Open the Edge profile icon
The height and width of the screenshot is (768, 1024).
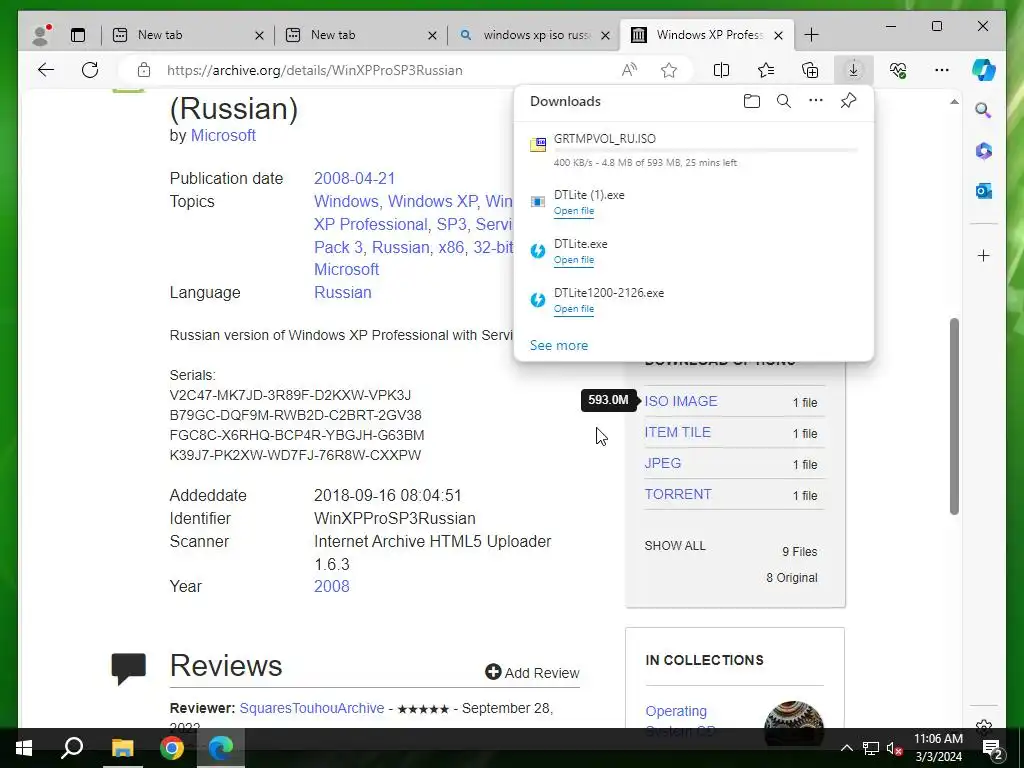coord(41,35)
